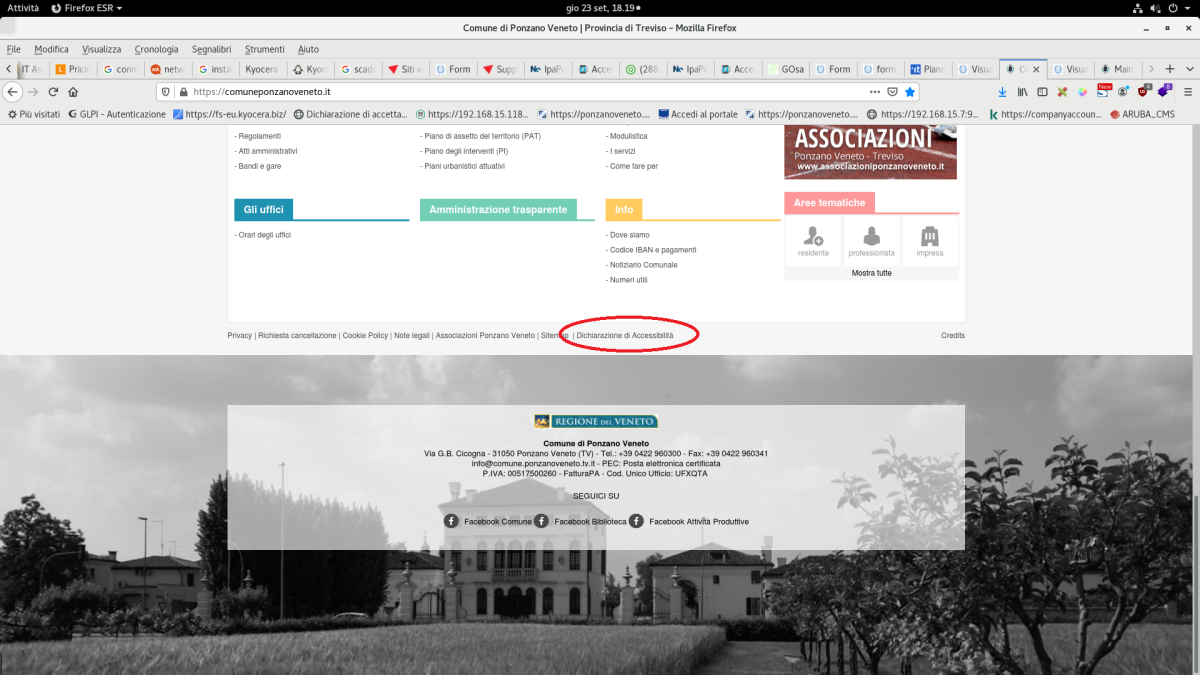Image resolution: width=1200 pixels, height=675 pixels.
Task: Open the ARUBA_CMS bookmark
Action: coord(1140,114)
